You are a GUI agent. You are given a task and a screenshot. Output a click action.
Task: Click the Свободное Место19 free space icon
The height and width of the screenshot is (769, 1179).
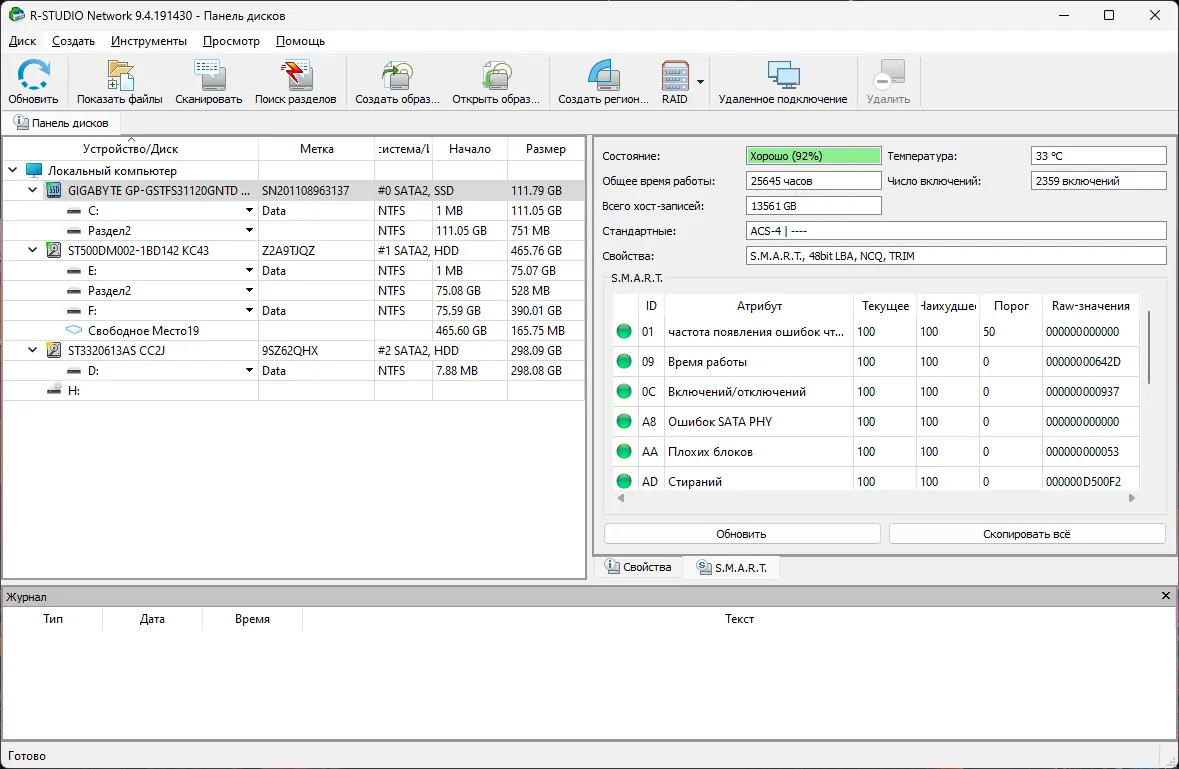point(74,330)
